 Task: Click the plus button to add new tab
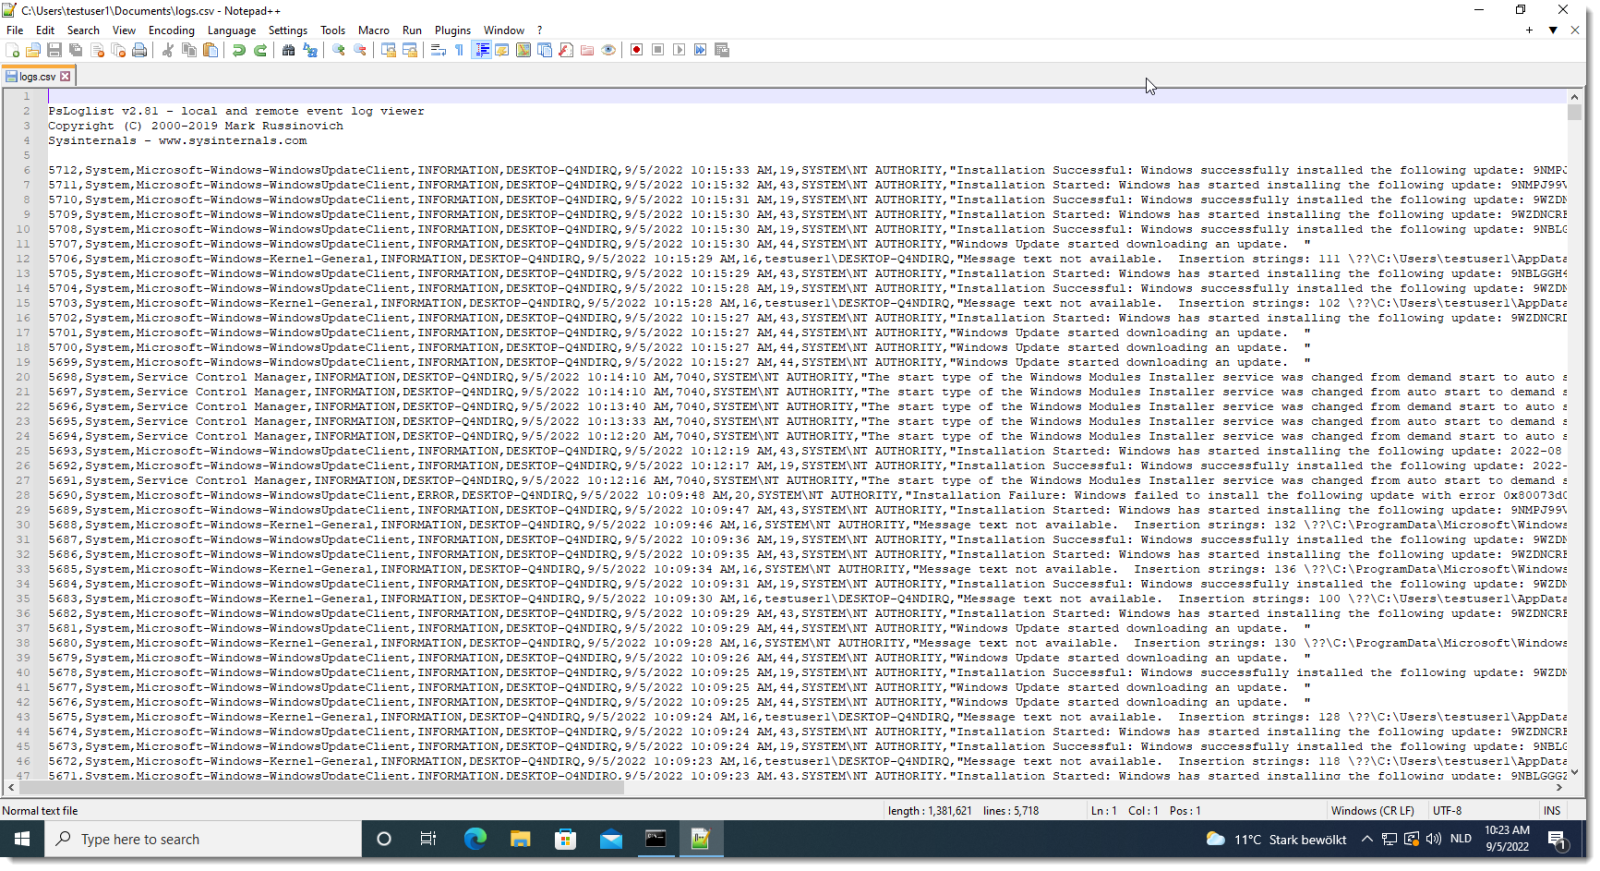coord(1529,30)
